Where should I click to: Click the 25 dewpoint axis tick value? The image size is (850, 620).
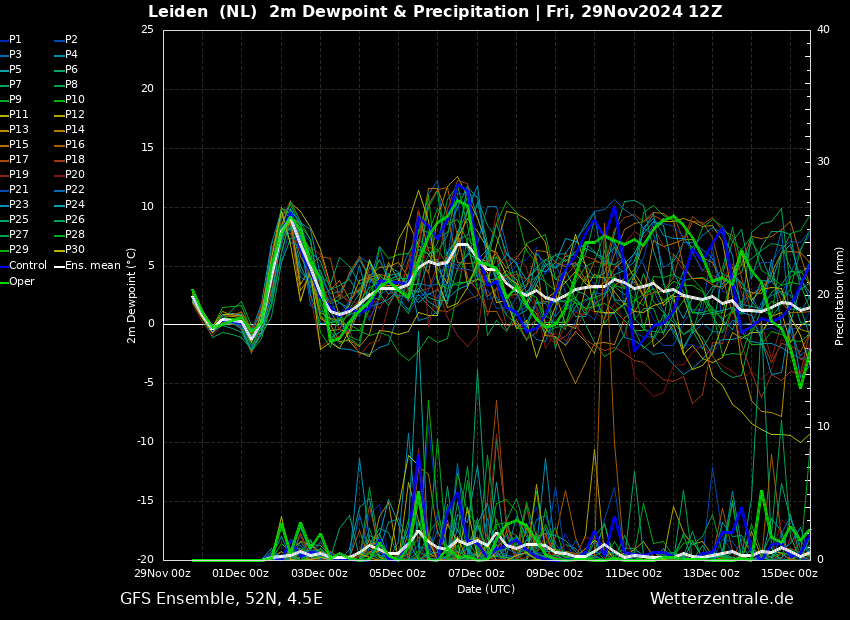tap(147, 30)
